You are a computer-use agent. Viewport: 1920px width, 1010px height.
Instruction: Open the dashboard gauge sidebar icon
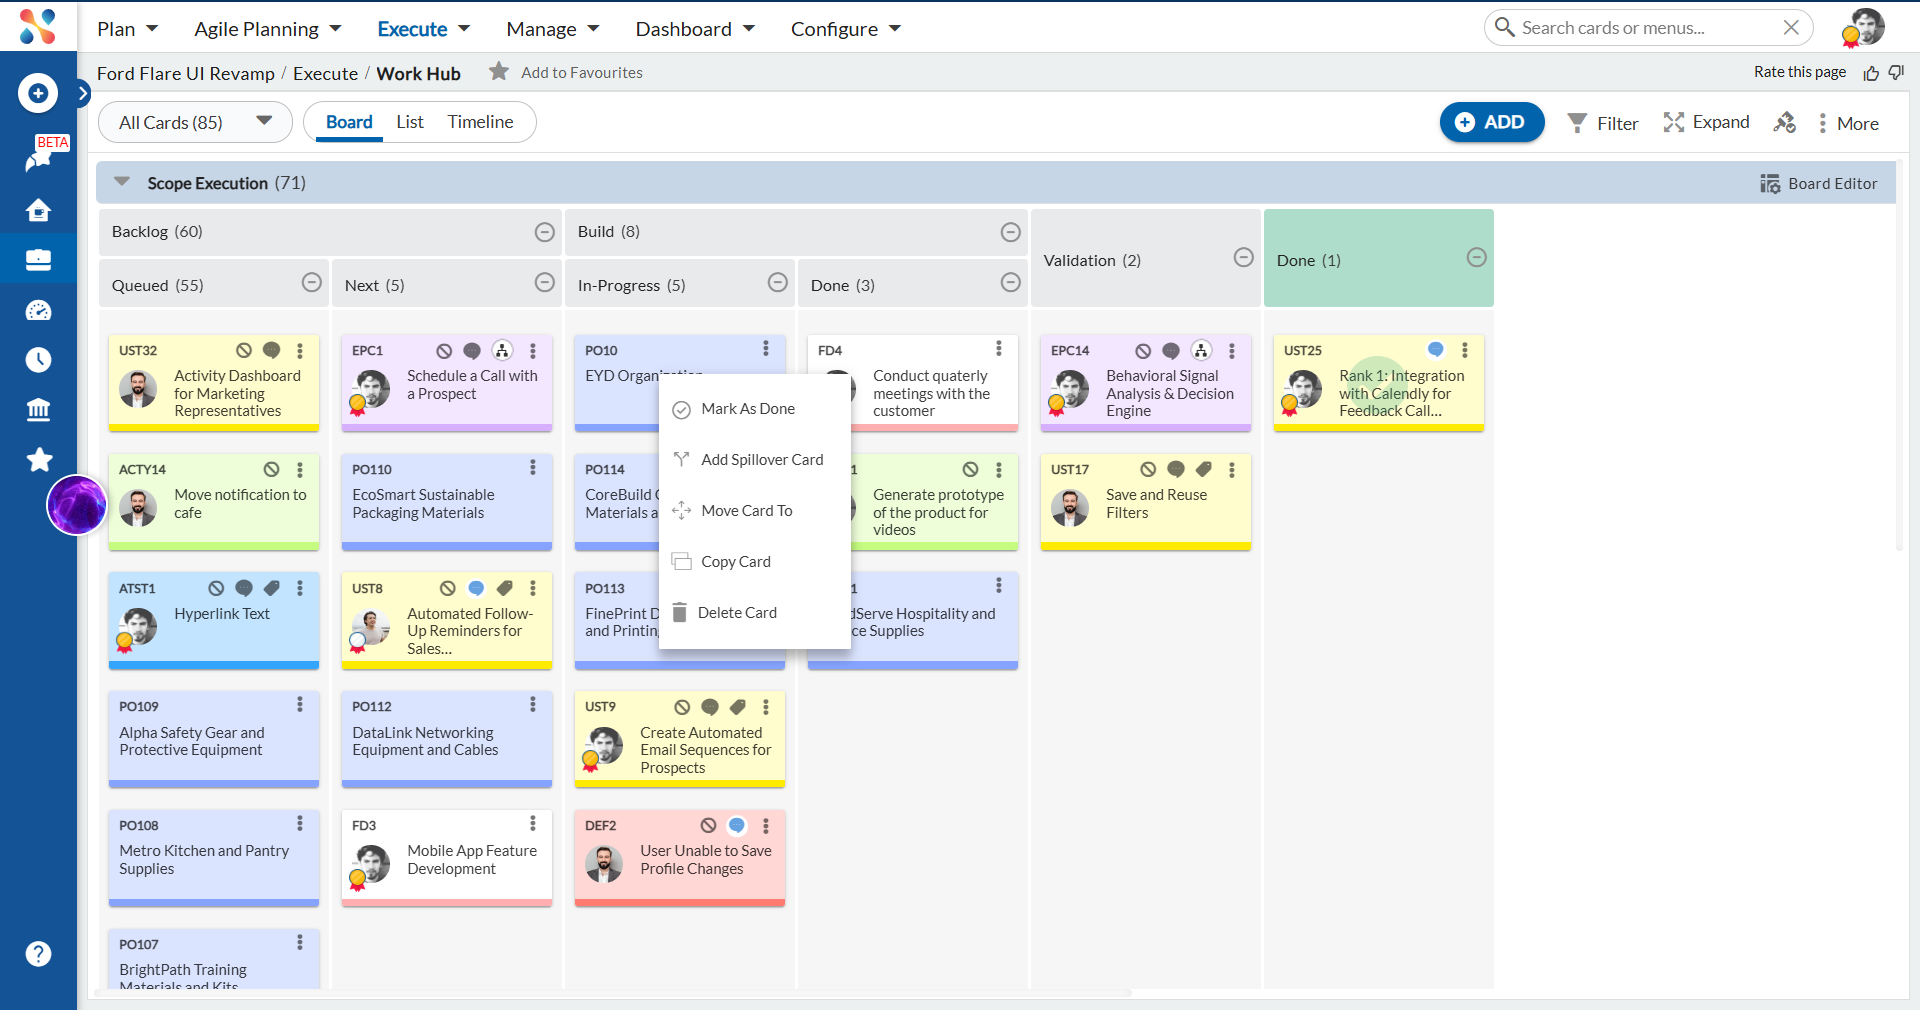[38, 310]
